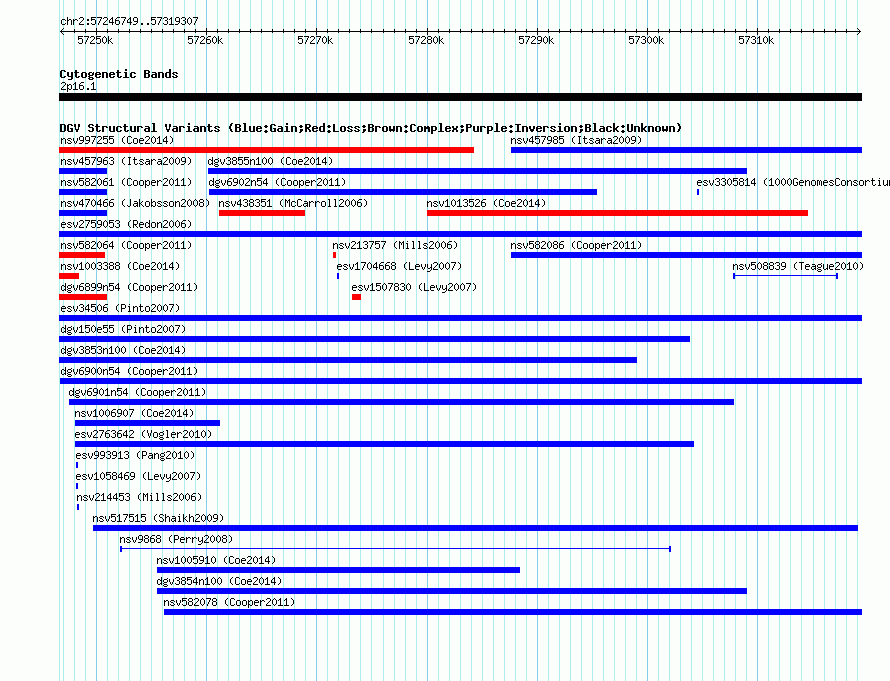Click nsv508839 (Teague2010) label
The width and height of the screenshot is (890, 681).
pos(797,266)
